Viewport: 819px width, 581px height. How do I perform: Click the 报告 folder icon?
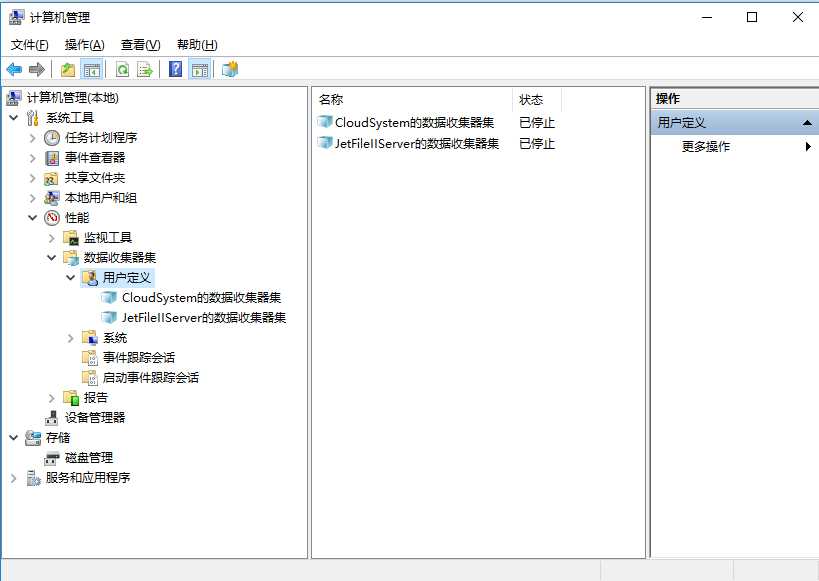tap(71, 398)
